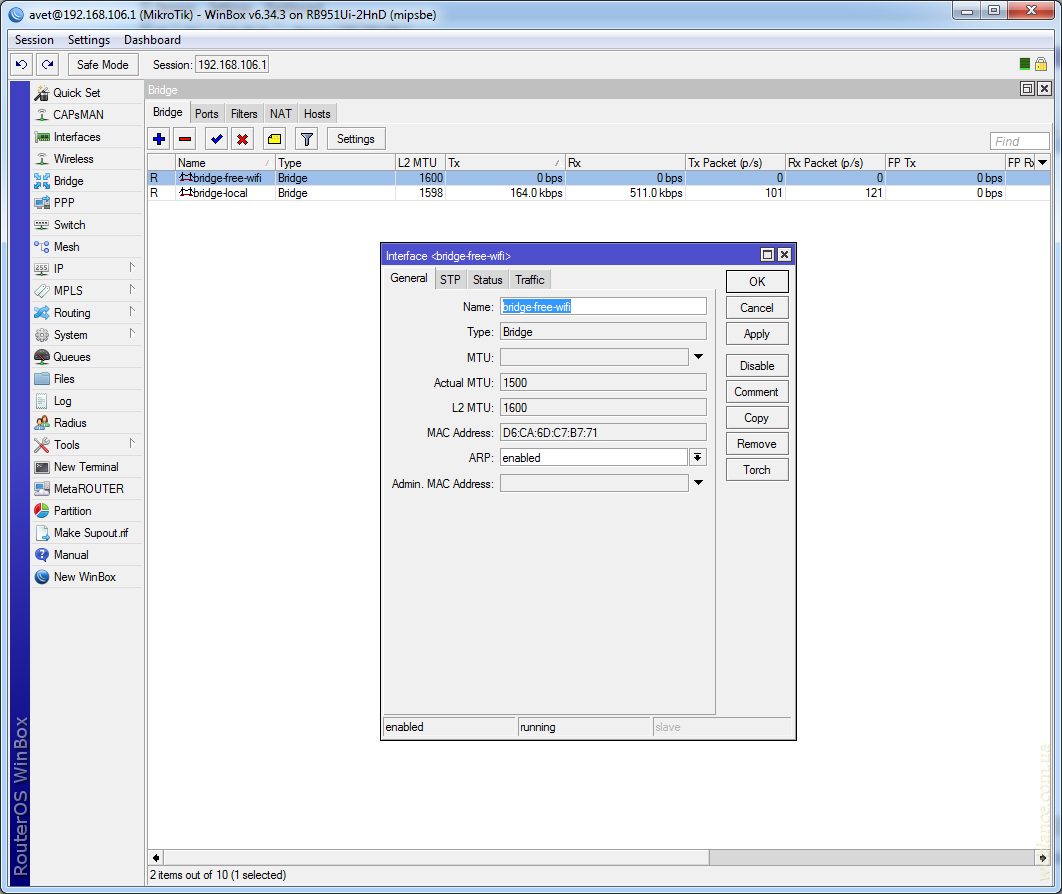Screen dimensions: 1062x894
Task: Click the yellow comment note icon
Action: (x=274, y=139)
